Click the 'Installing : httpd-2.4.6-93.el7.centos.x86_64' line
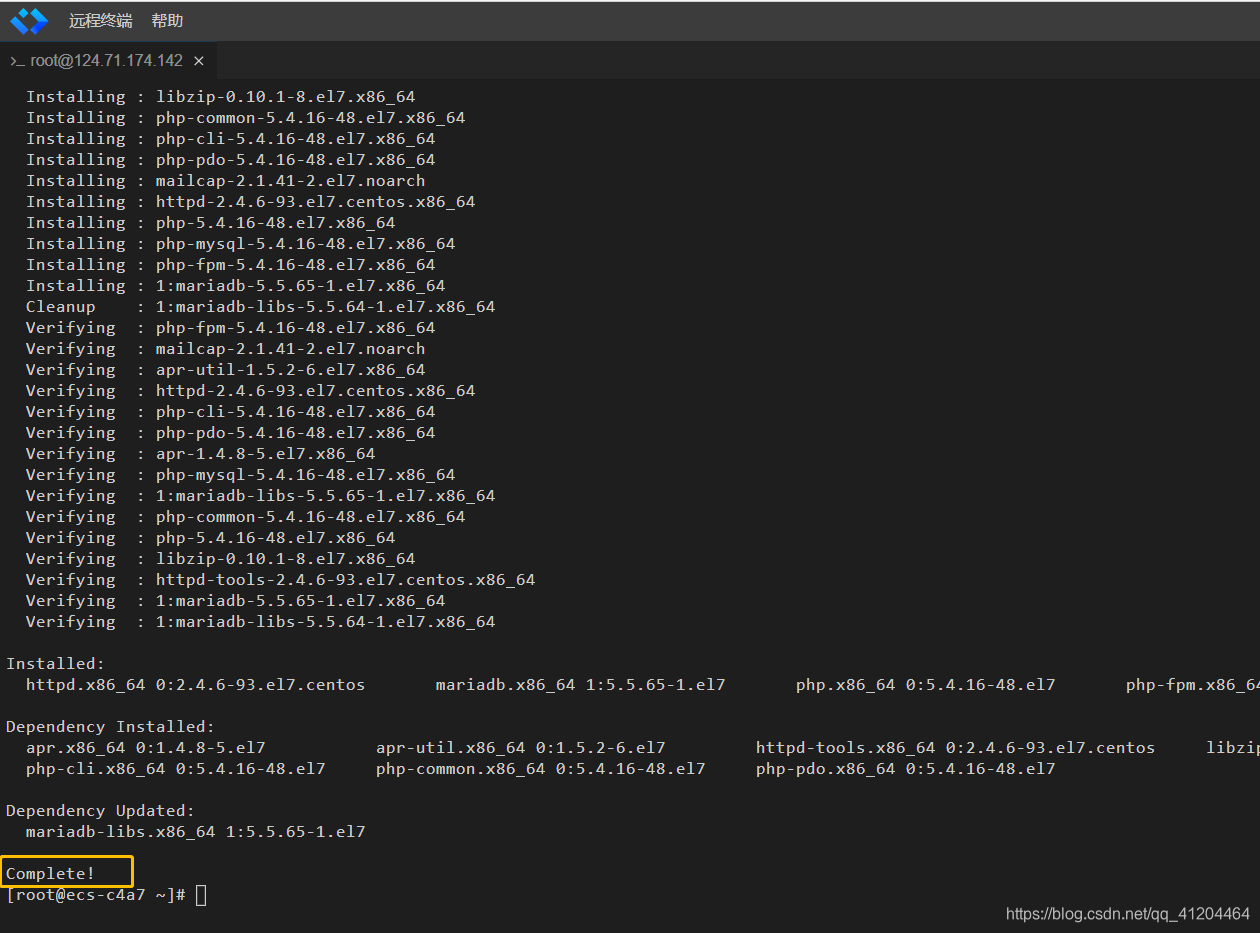The width and height of the screenshot is (1260, 933). point(250,202)
